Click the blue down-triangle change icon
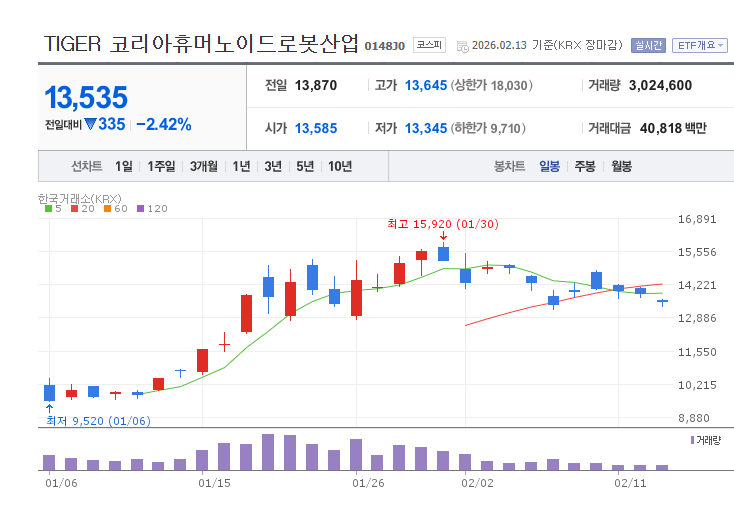 pyautogui.click(x=90, y=124)
